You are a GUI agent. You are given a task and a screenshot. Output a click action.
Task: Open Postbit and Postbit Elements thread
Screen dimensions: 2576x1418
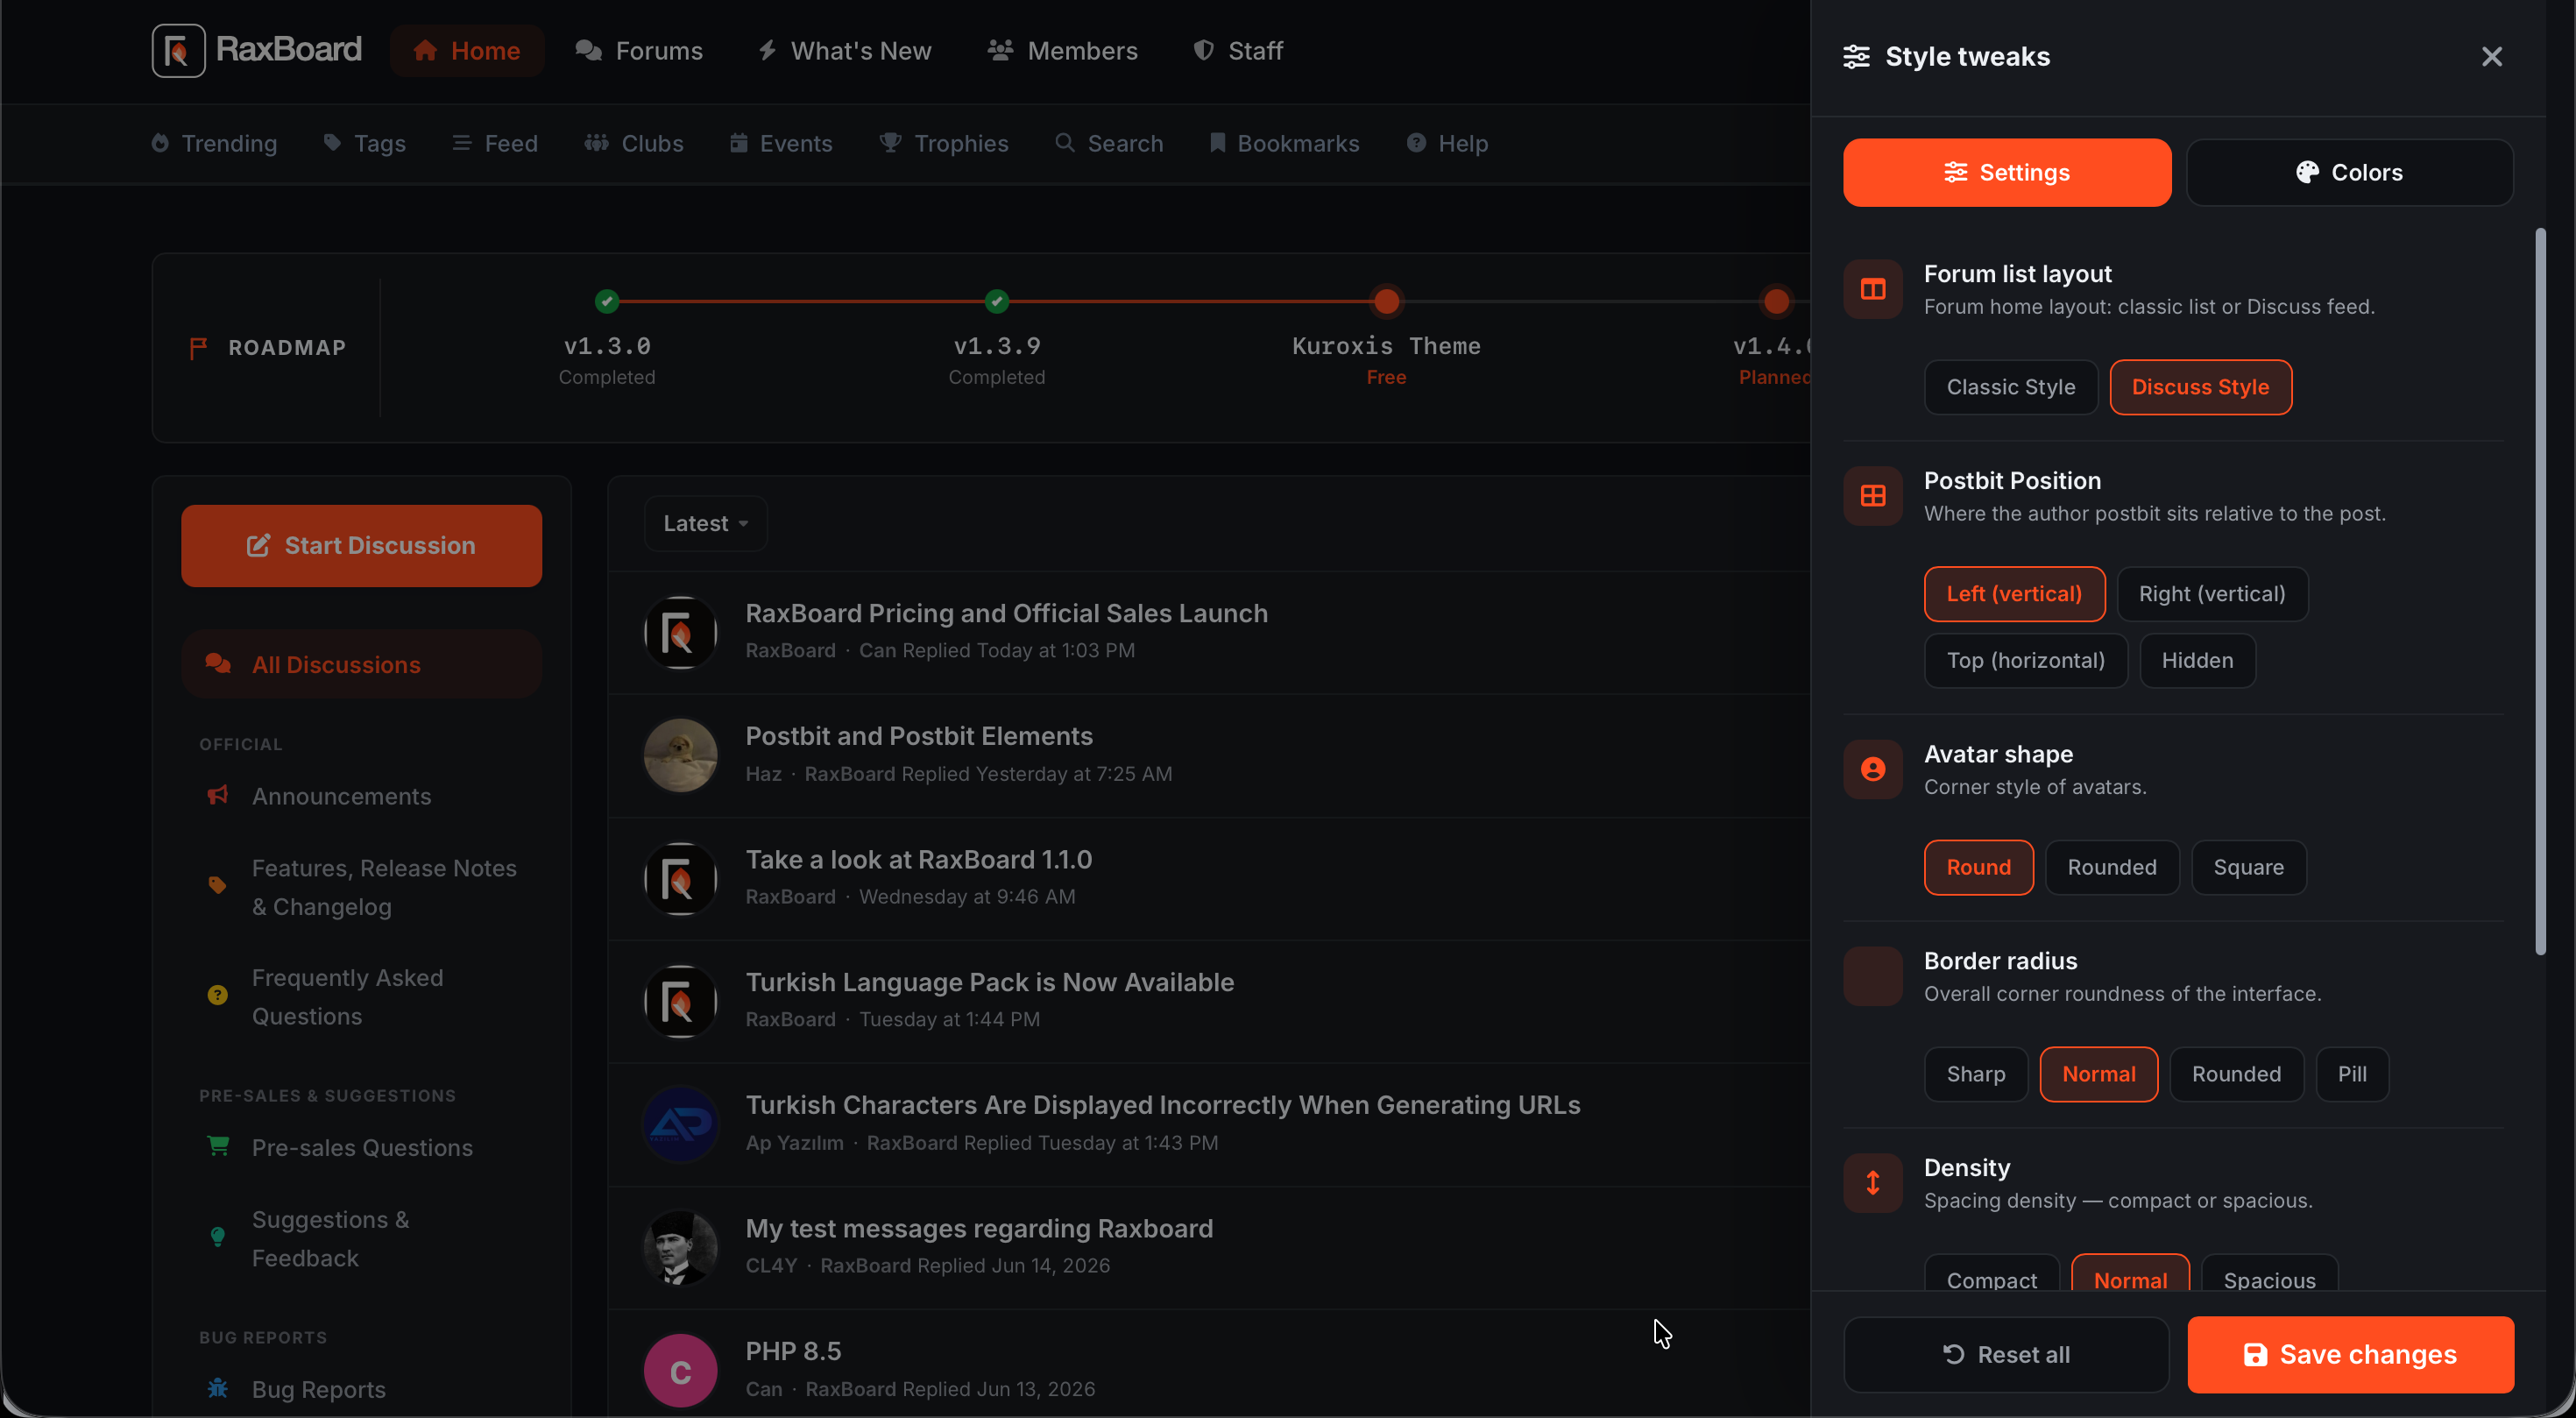(x=919, y=736)
